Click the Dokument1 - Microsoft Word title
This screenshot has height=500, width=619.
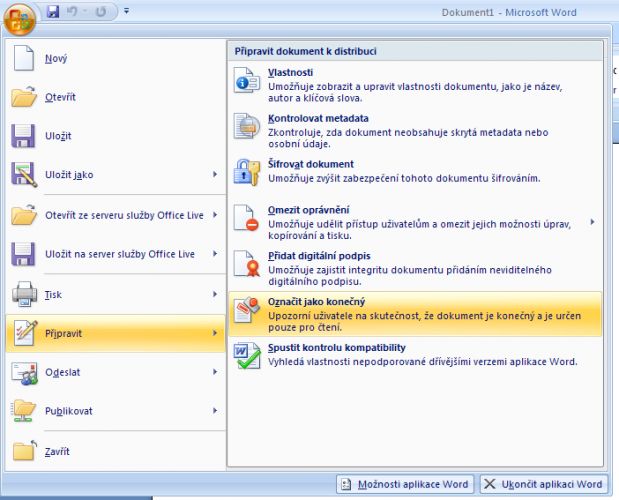pyautogui.click(x=509, y=12)
